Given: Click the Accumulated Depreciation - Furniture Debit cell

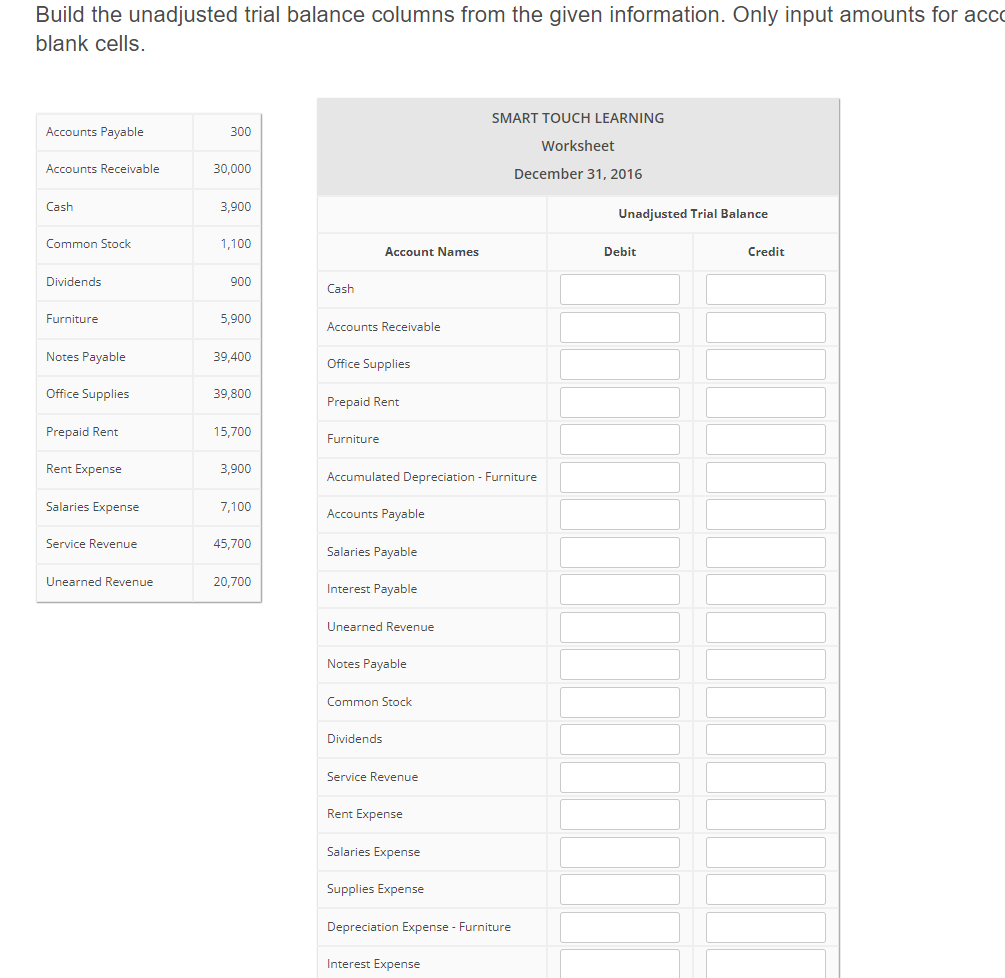Looking at the screenshot, I should tap(619, 476).
